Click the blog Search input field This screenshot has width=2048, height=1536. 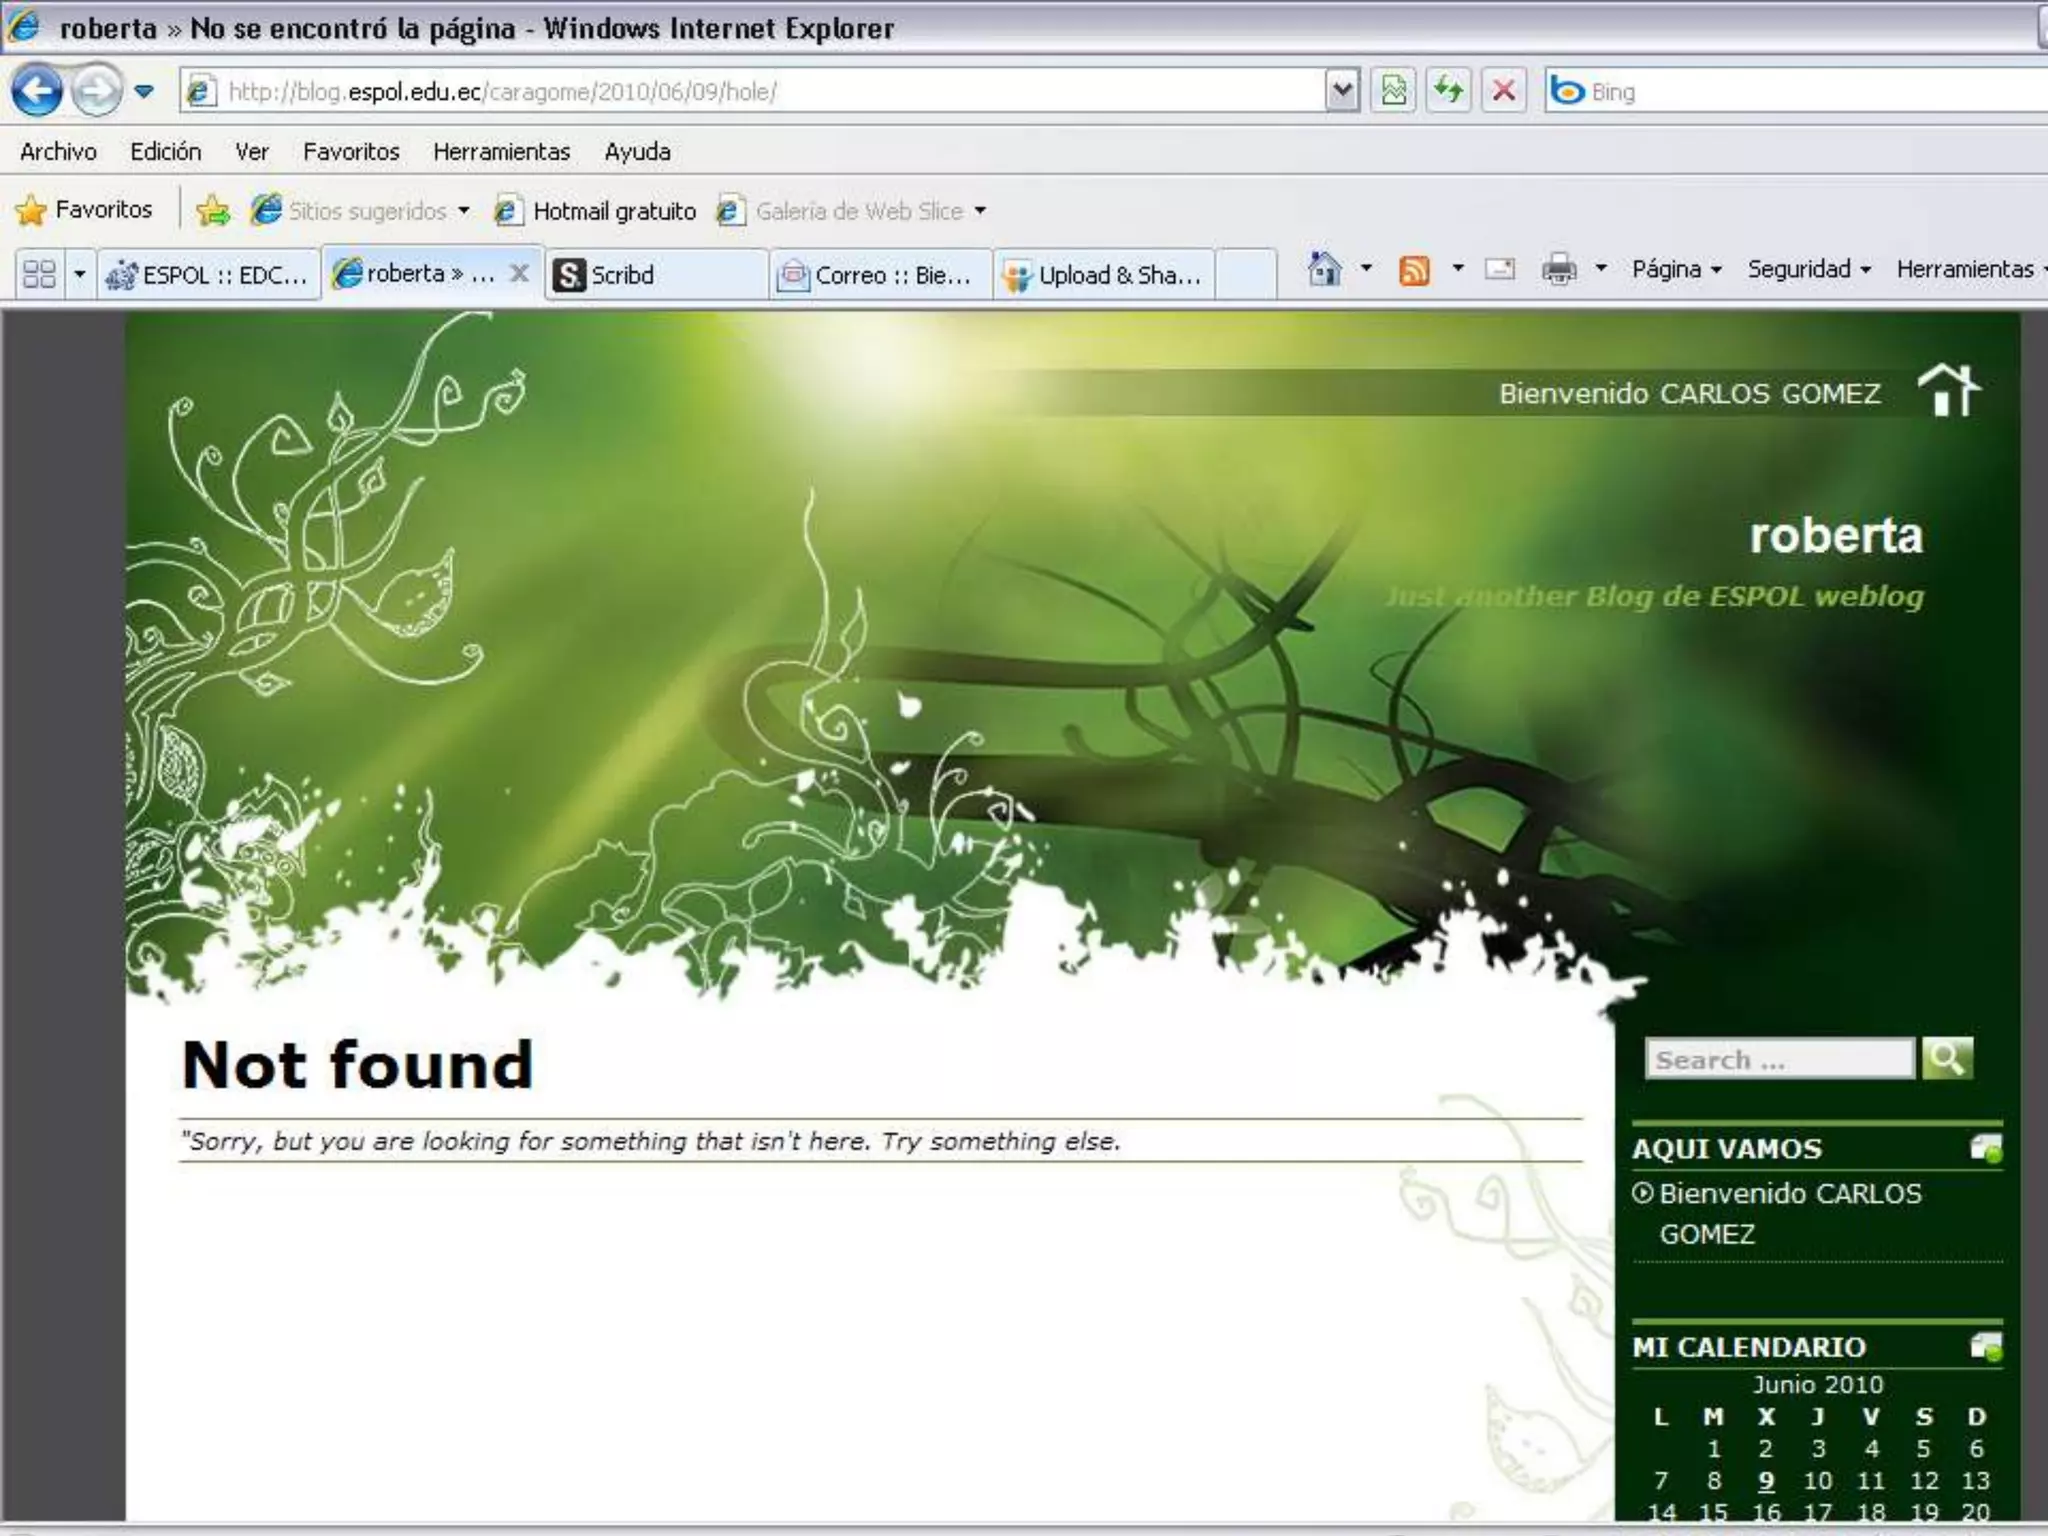click(1778, 1059)
